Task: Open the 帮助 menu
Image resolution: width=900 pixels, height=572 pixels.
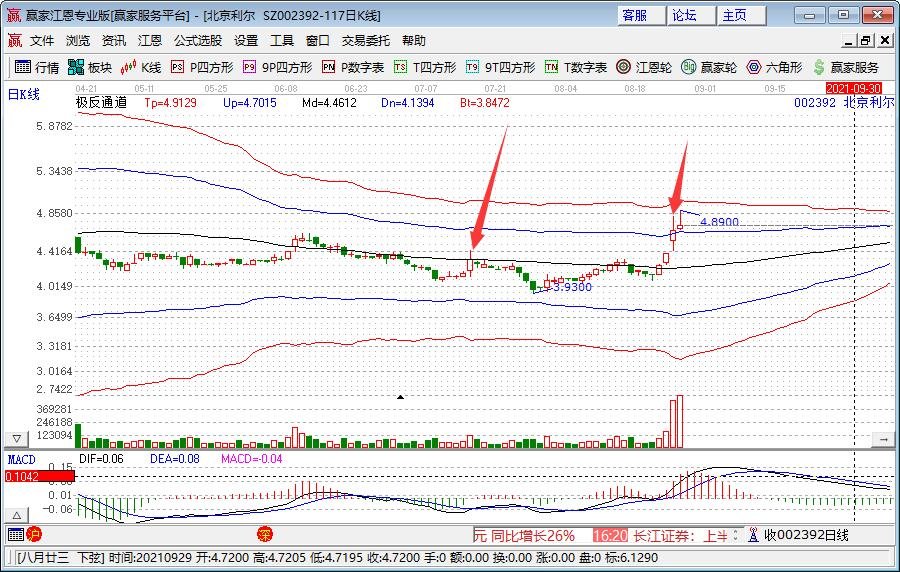Action: tap(414, 41)
